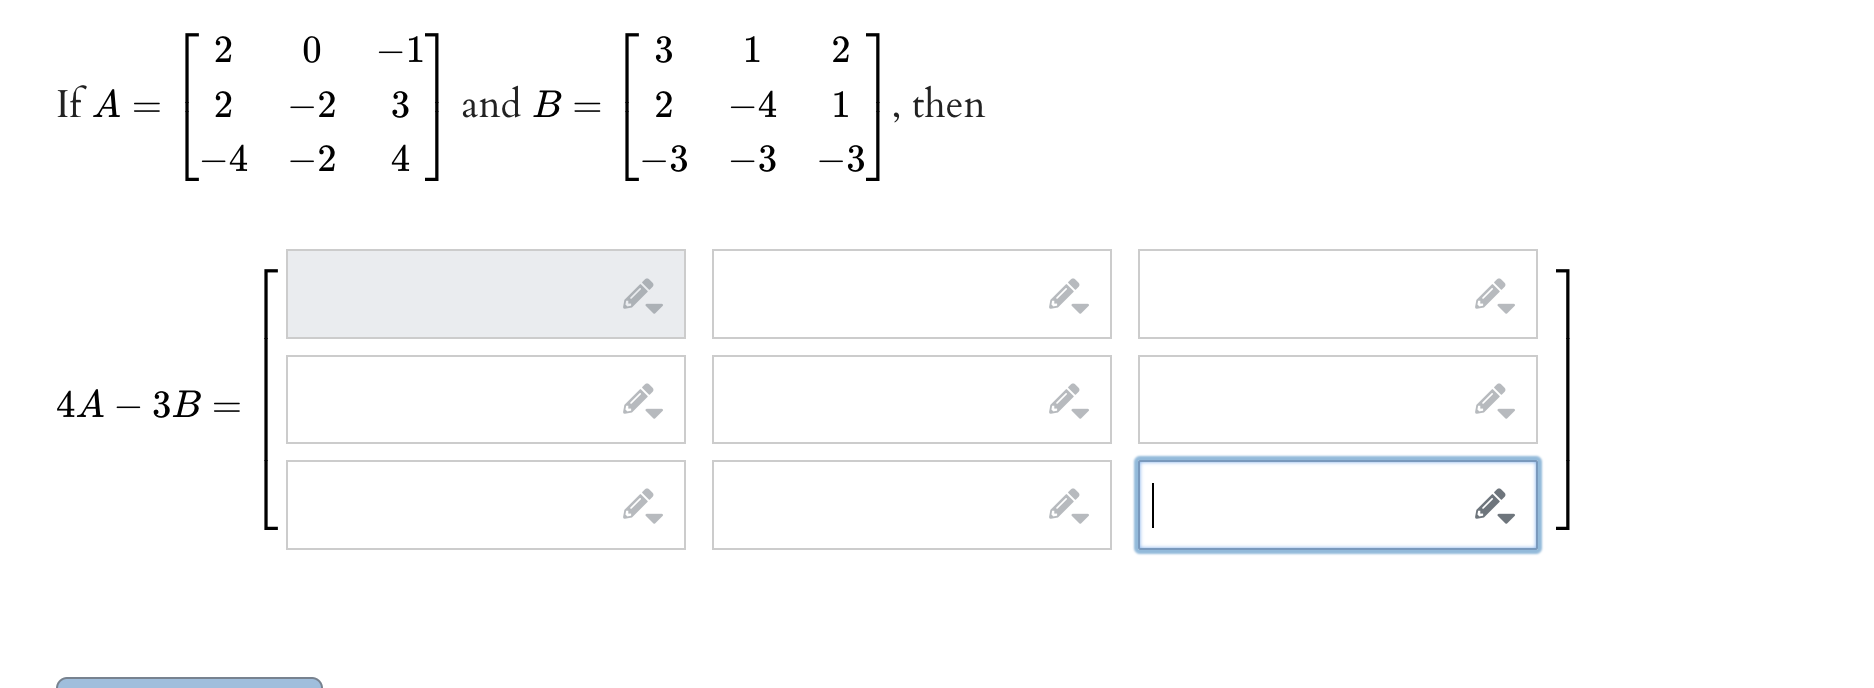Open the dropdown arrow in the center matrix cell

click(x=1081, y=414)
